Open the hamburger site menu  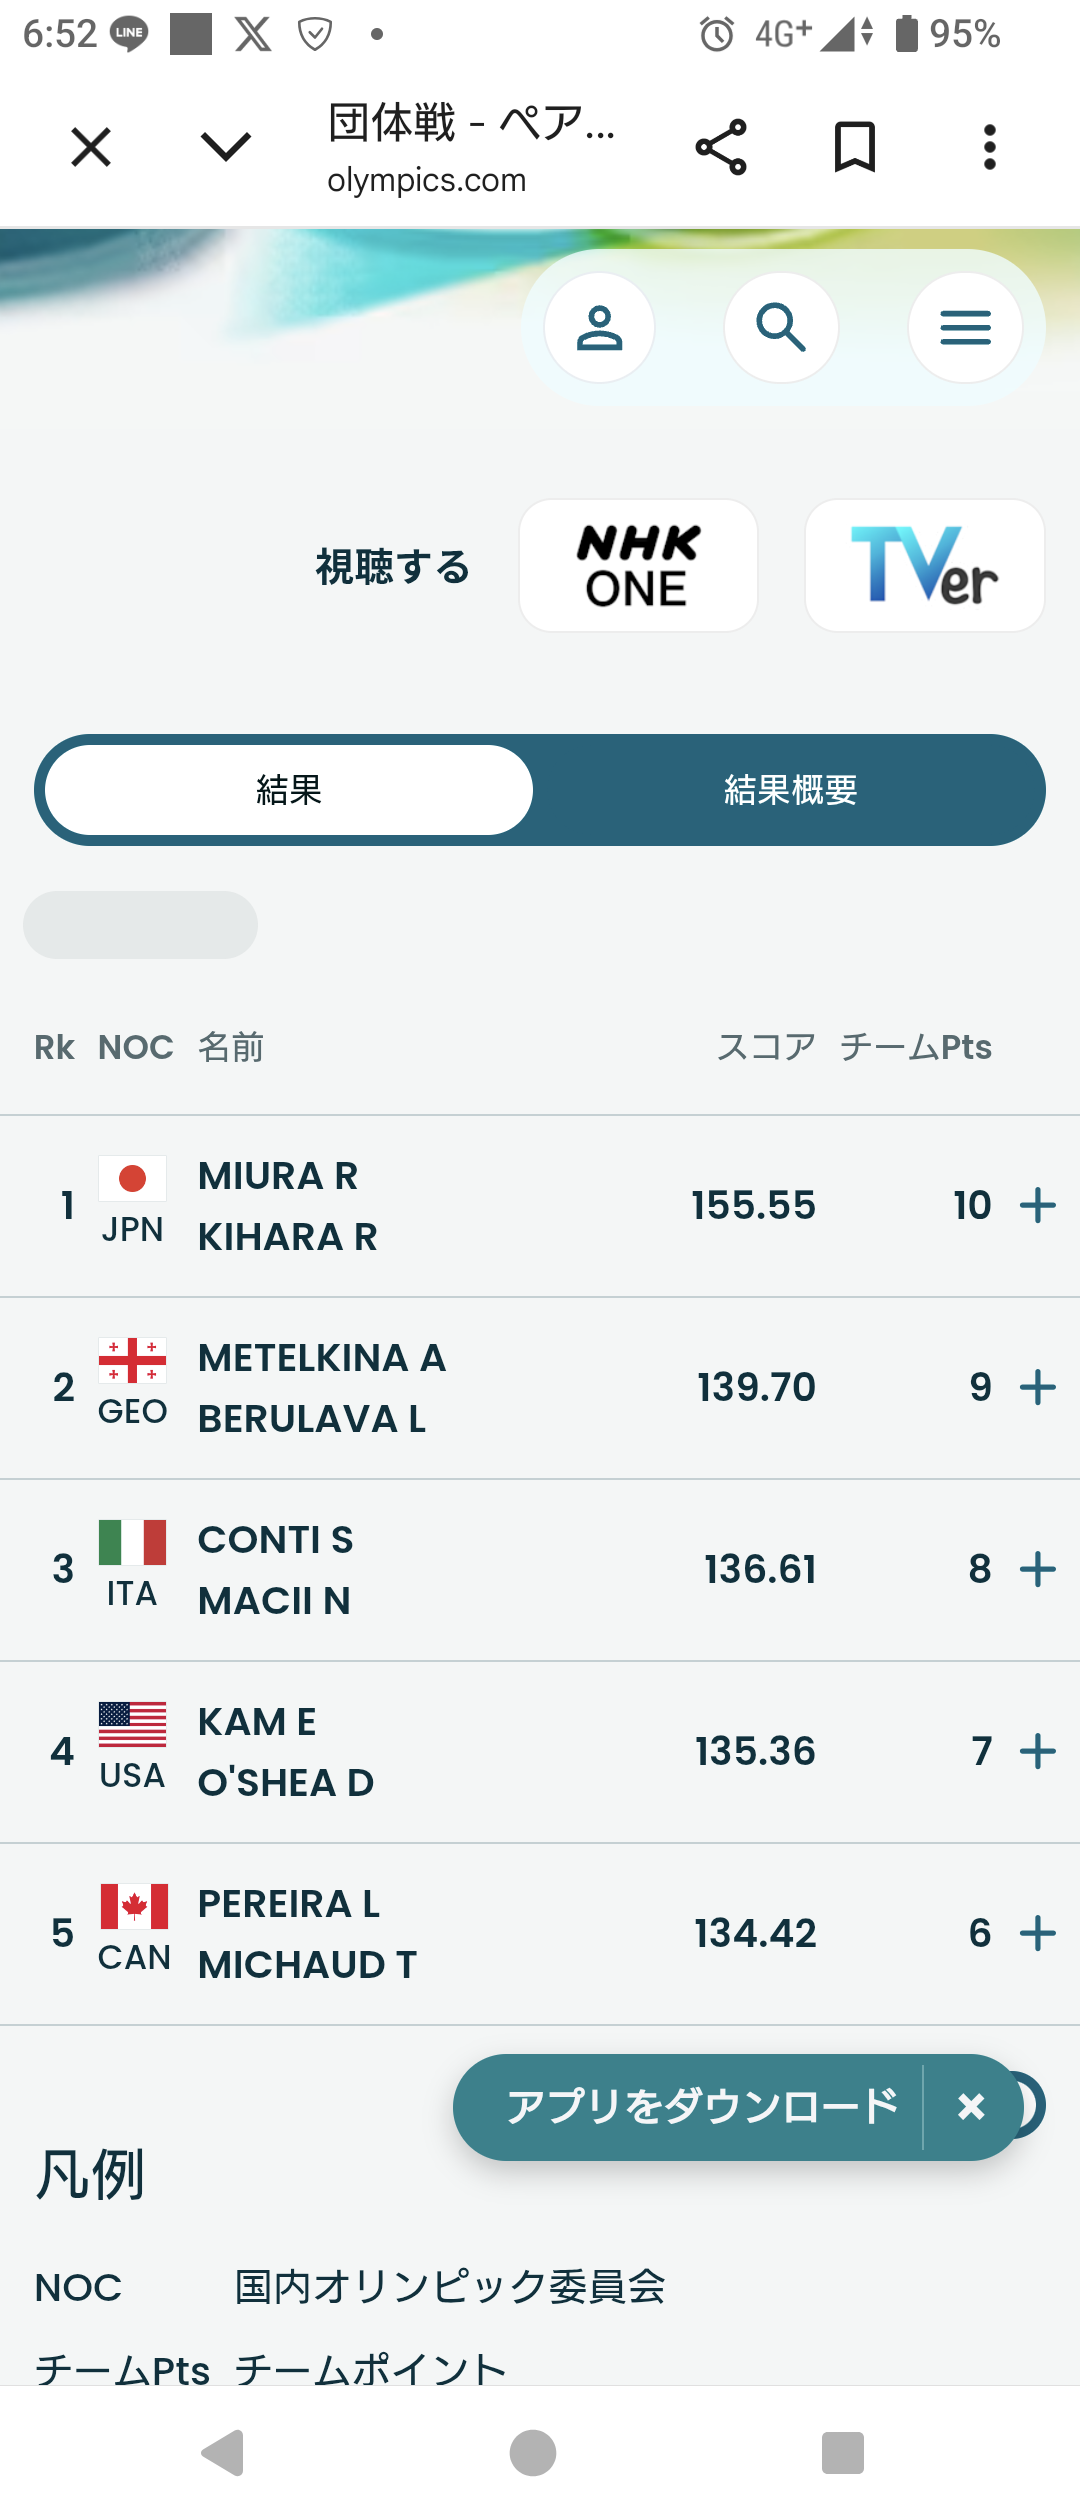[965, 328]
